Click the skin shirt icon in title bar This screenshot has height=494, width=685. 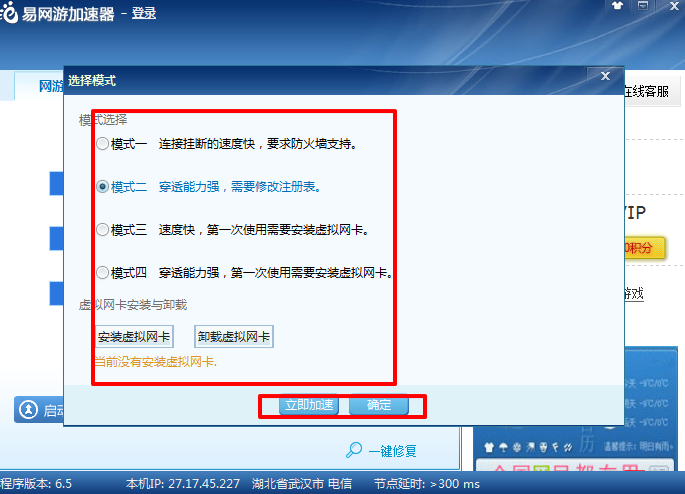(x=617, y=6)
